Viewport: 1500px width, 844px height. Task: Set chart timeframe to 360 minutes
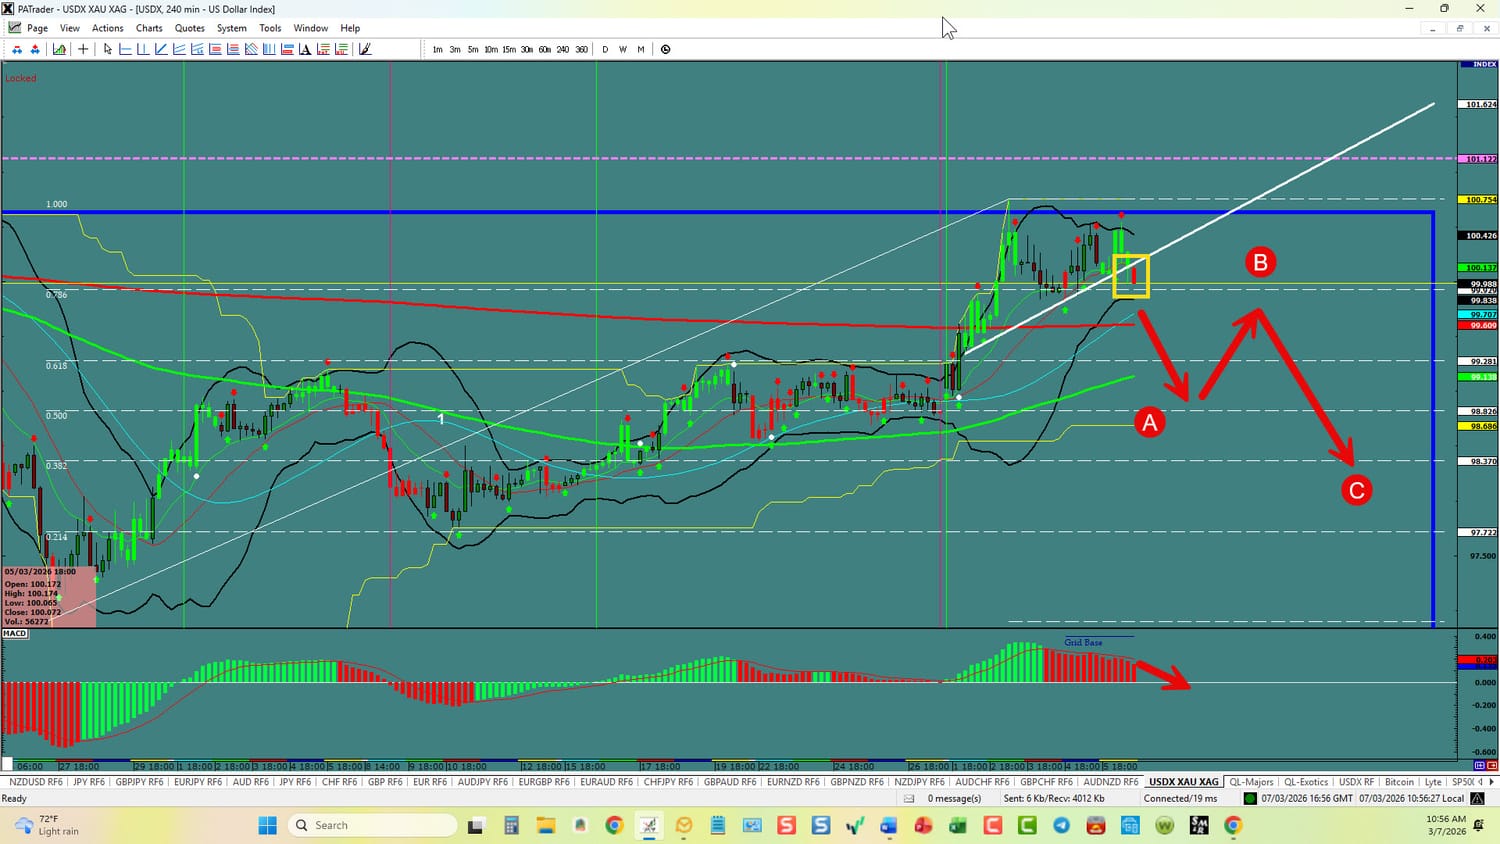click(581, 49)
